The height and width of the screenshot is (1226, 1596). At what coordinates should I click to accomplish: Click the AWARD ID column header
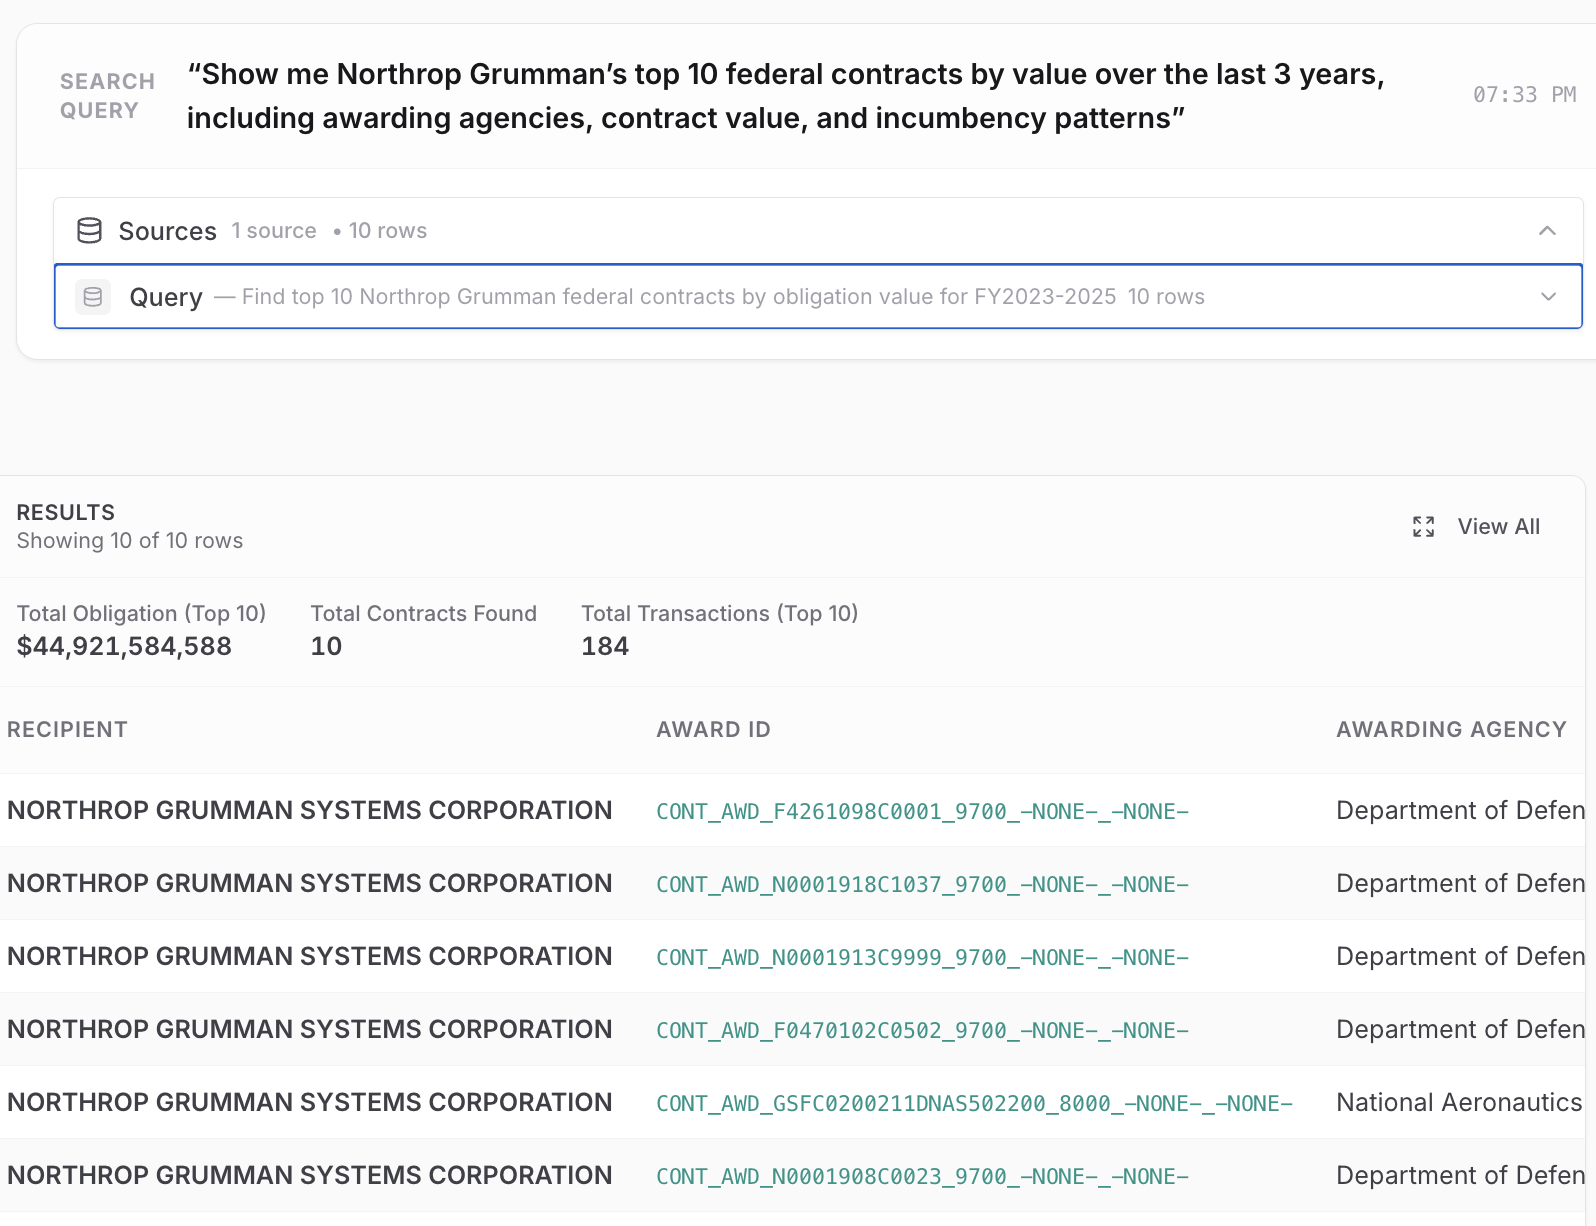pyautogui.click(x=713, y=730)
